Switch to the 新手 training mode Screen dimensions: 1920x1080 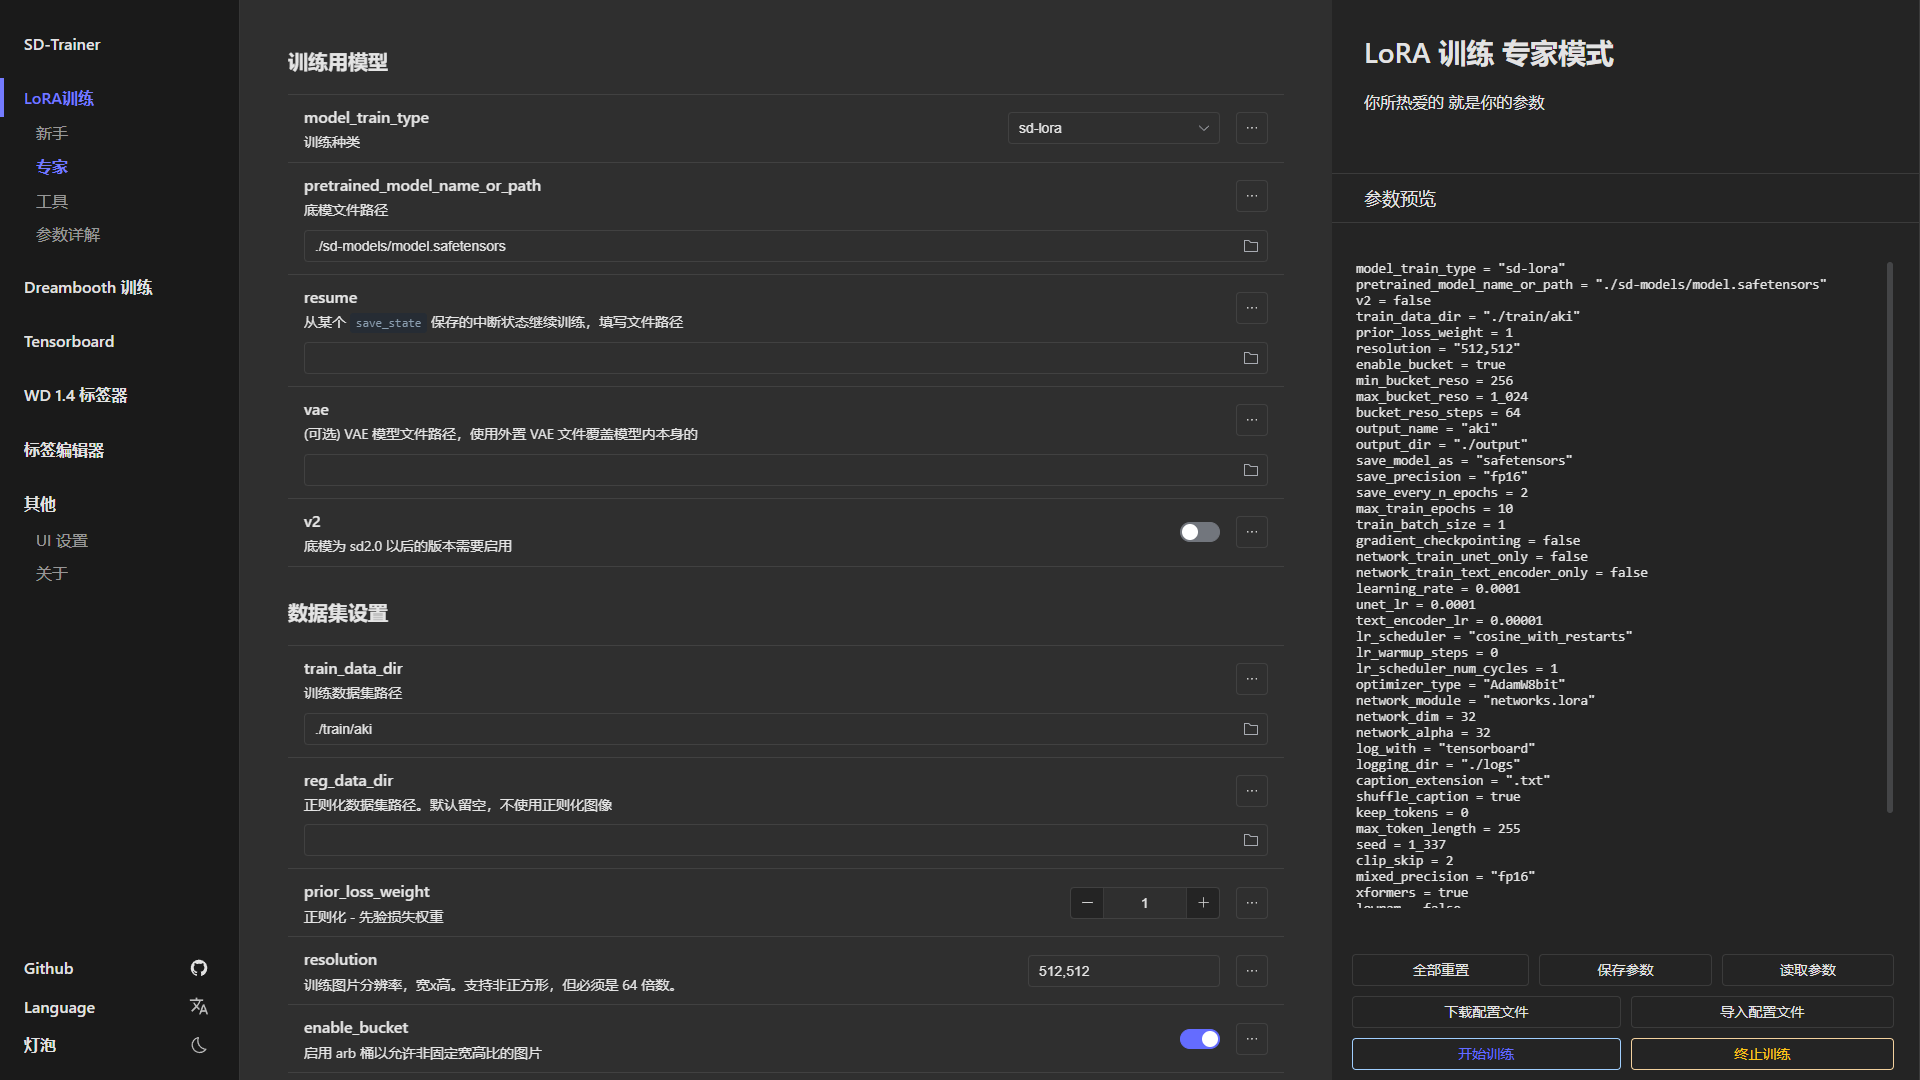[52, 133]
